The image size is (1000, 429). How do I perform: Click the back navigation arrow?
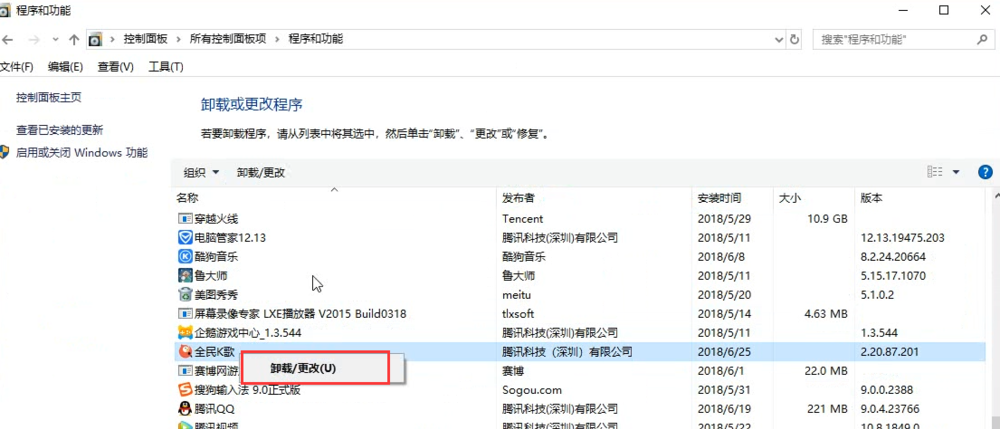pyautogui.click(x=7, y=40)
